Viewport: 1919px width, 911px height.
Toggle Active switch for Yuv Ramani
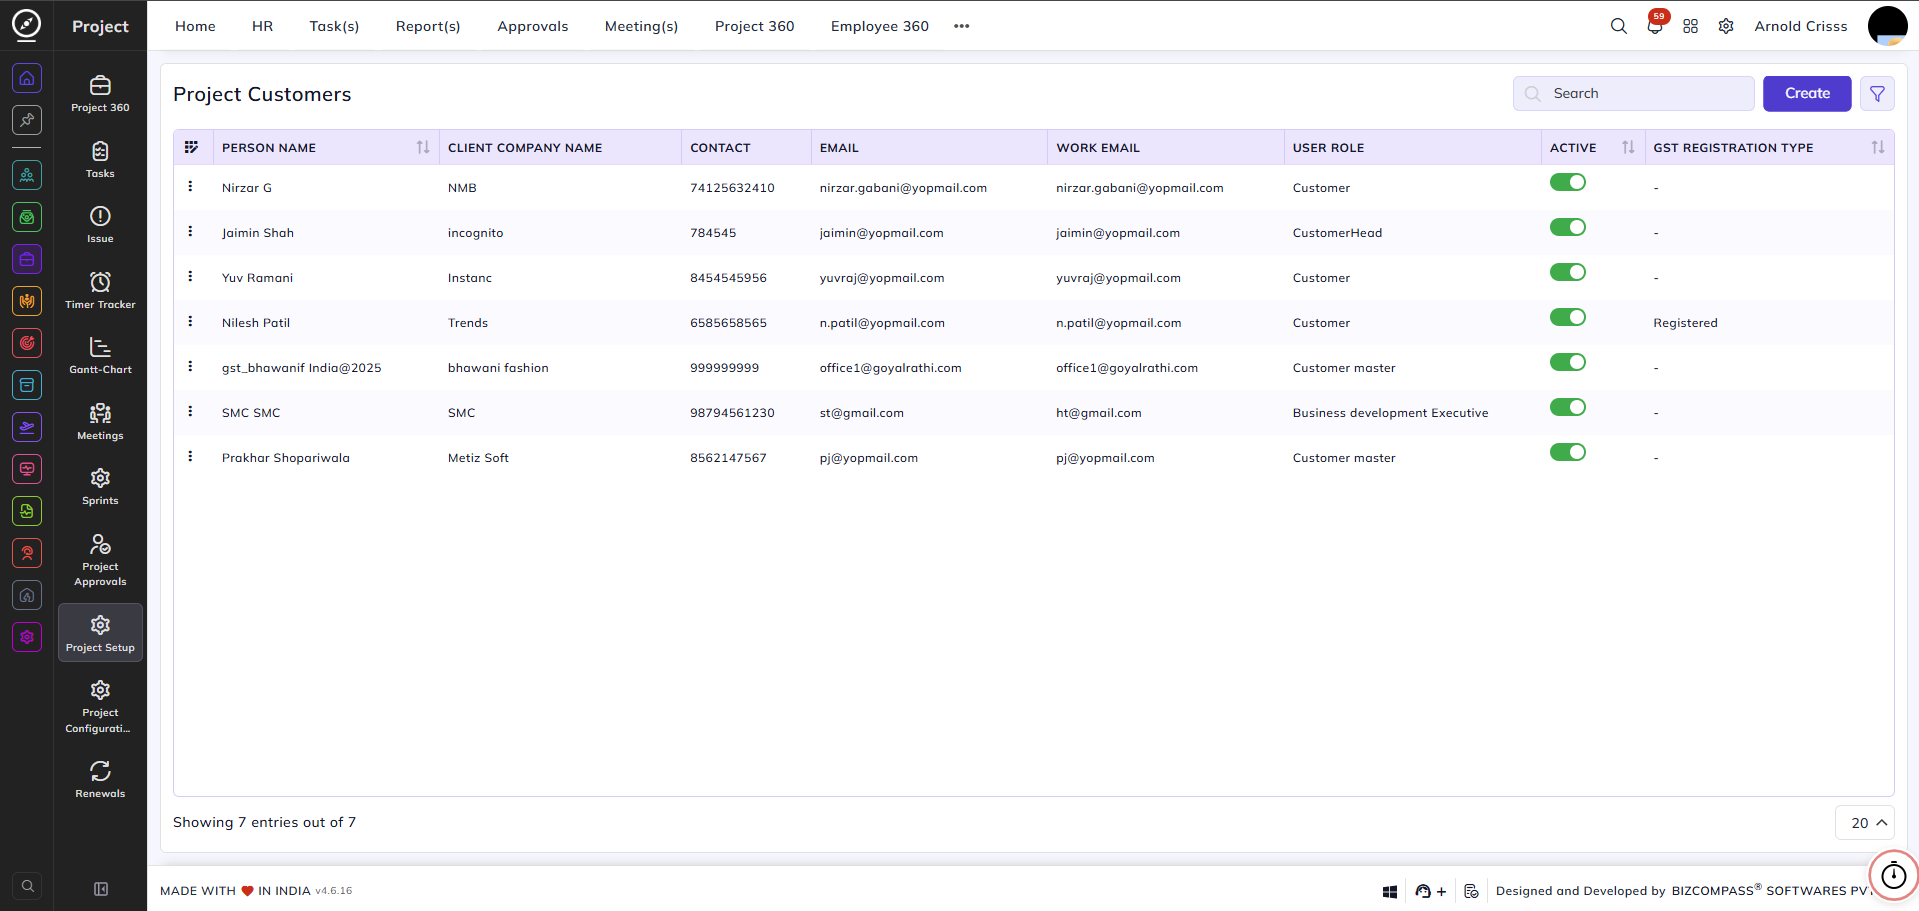pos(1567,272)
